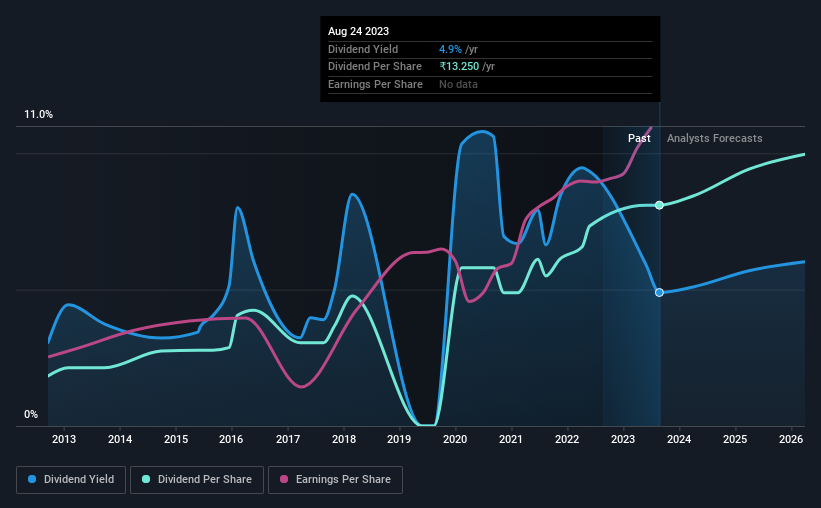Select the blue data point marker at Aug 2023
This screenshot has width=821, height=508.
coord(659,292)
